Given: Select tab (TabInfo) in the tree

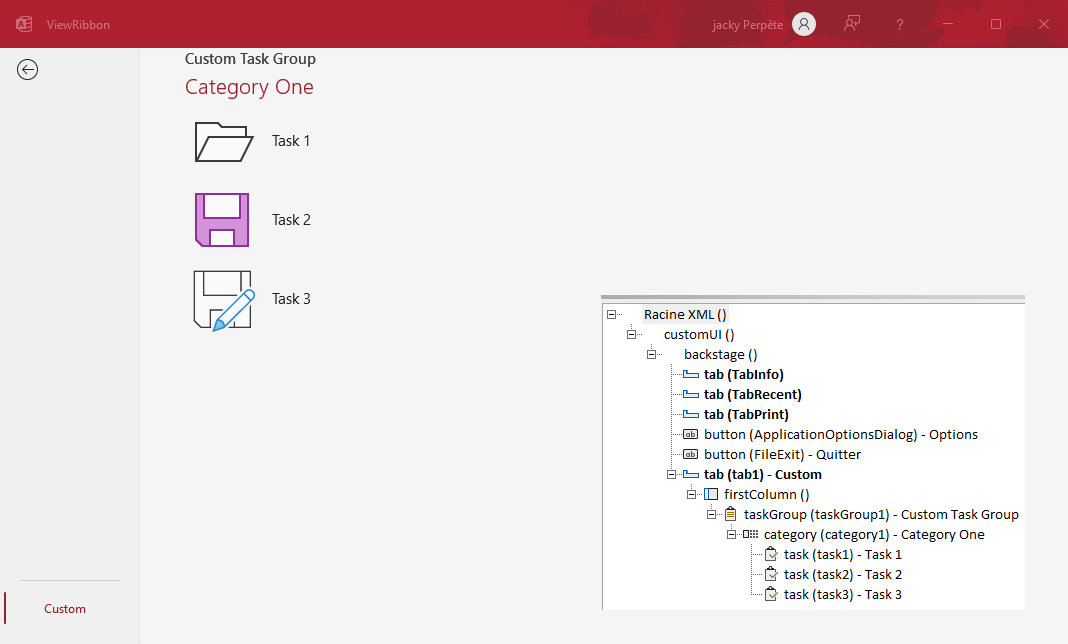Looking at the screenshot, I should 743,375.
